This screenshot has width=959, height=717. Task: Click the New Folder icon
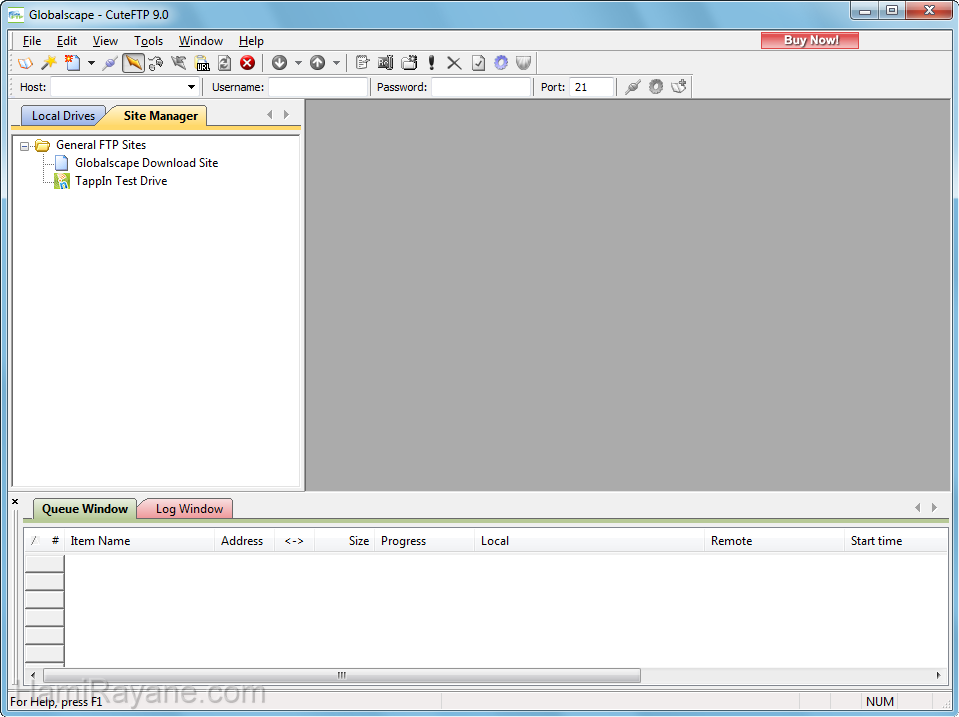click(409, 62)
